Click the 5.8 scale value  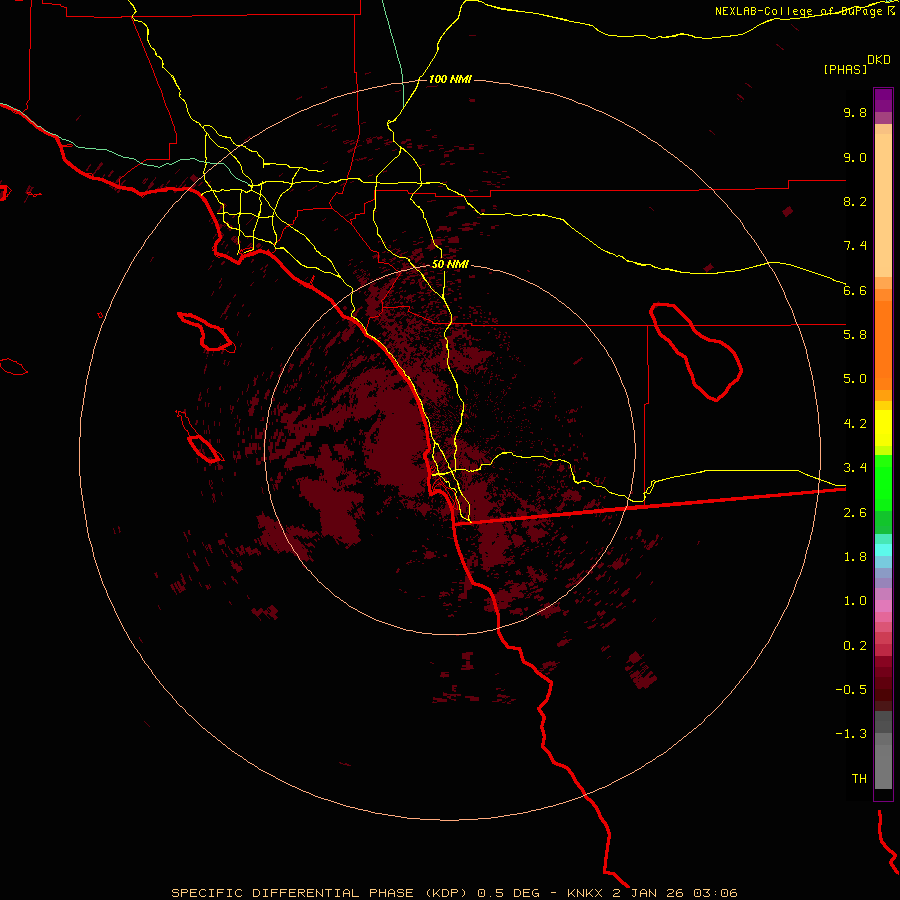855,335
